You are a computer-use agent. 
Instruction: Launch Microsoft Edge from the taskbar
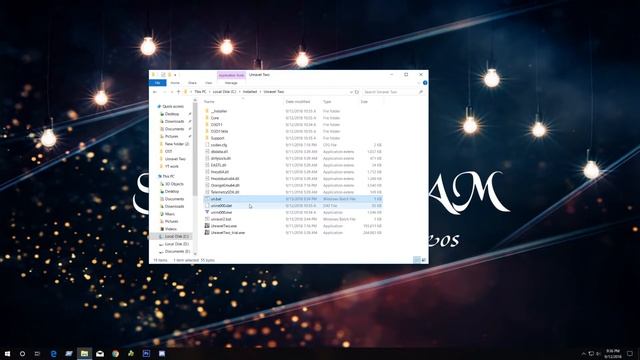(53, 353)
